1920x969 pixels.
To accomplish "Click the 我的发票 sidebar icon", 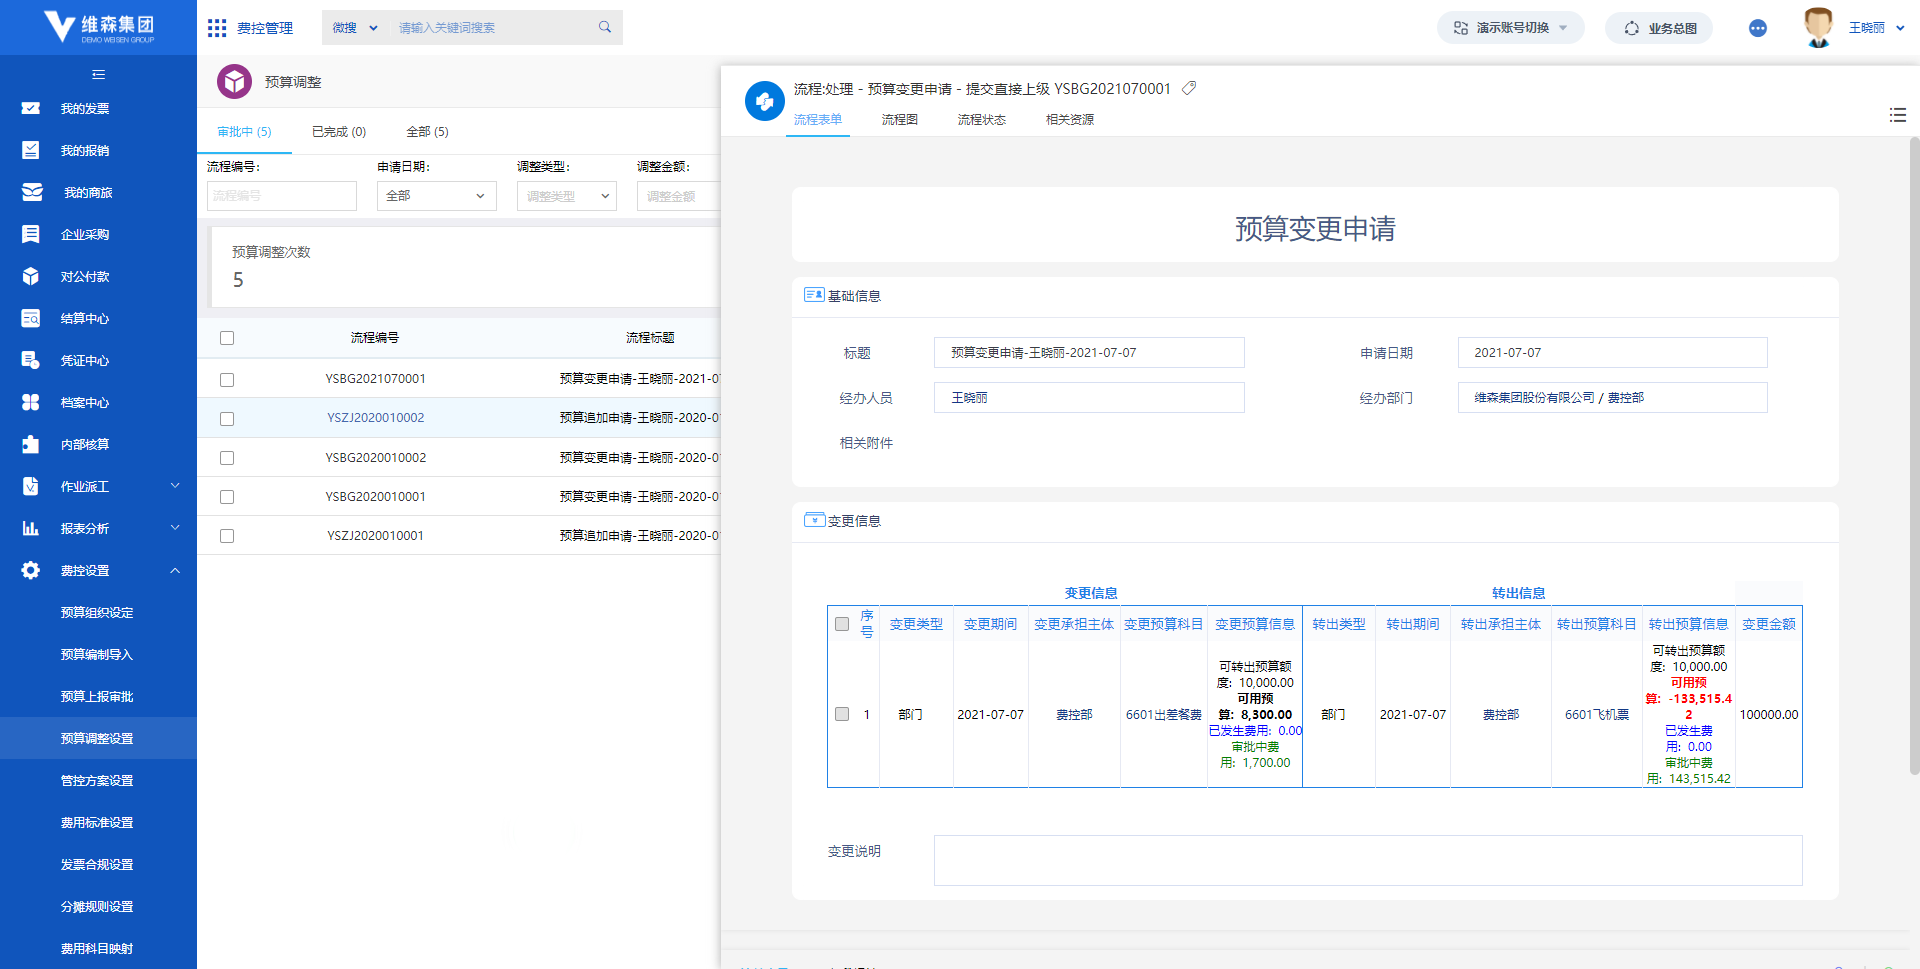I will pos(31,108).
